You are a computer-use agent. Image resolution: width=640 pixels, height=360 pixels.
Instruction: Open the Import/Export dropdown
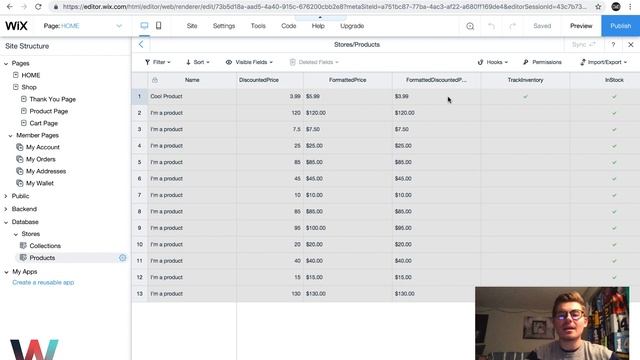[603, 62]
